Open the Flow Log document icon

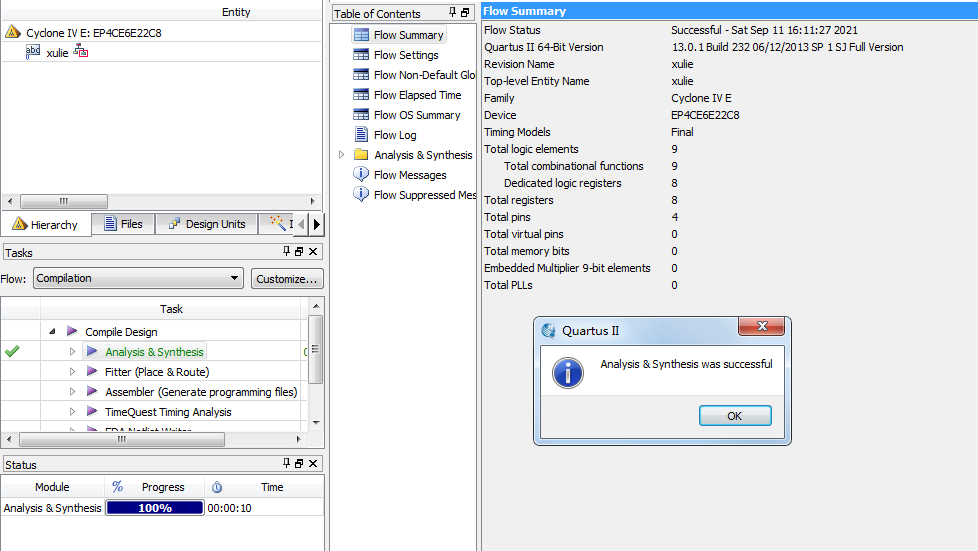pyautogui.click(x=361, y=135)
